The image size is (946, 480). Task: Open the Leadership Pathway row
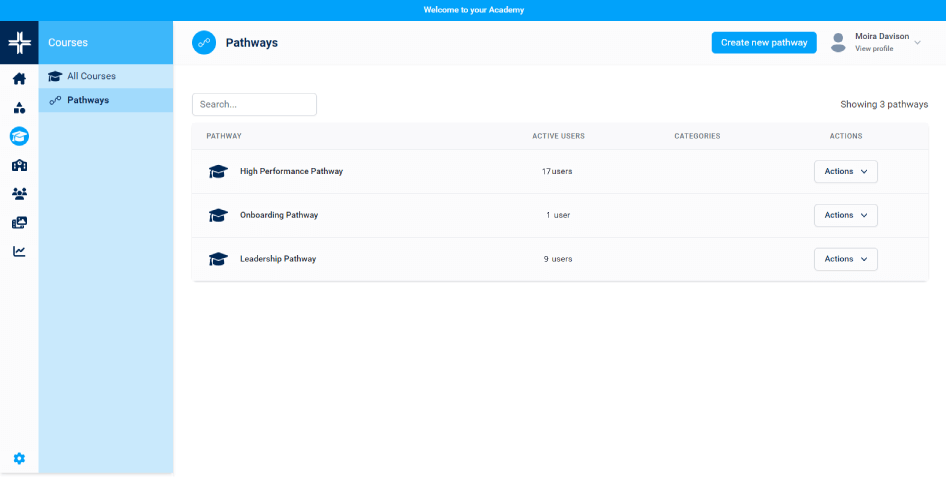278,259
